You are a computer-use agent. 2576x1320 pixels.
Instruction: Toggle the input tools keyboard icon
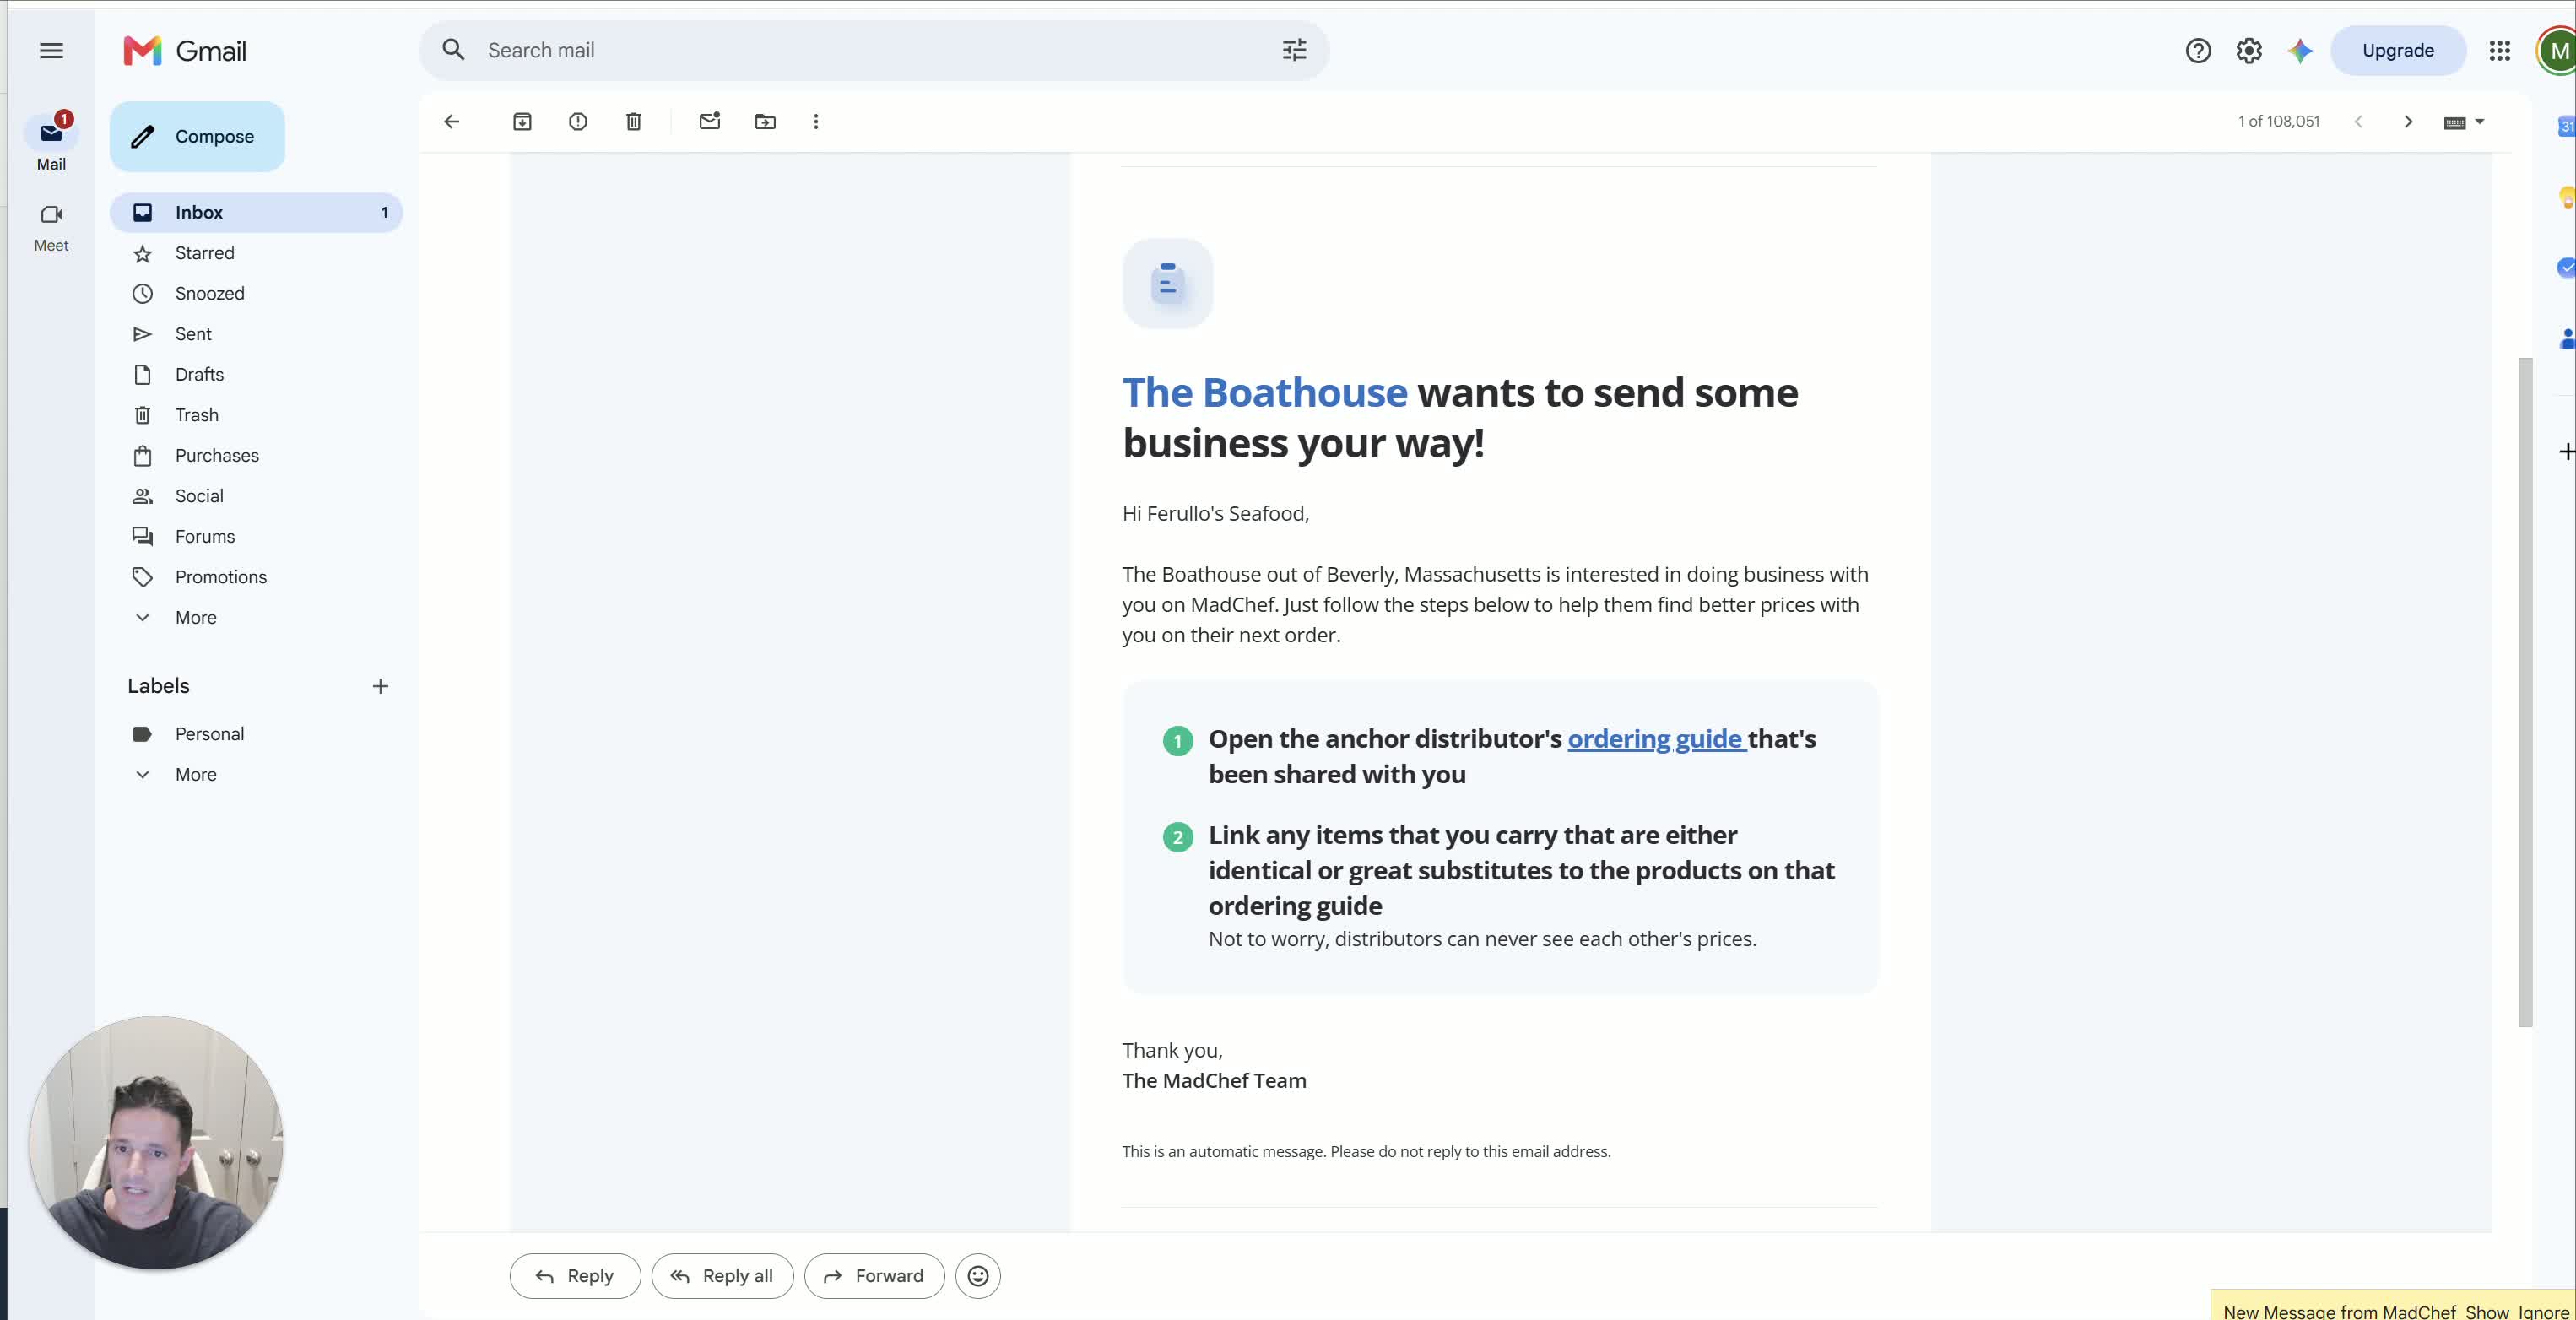2454,122
